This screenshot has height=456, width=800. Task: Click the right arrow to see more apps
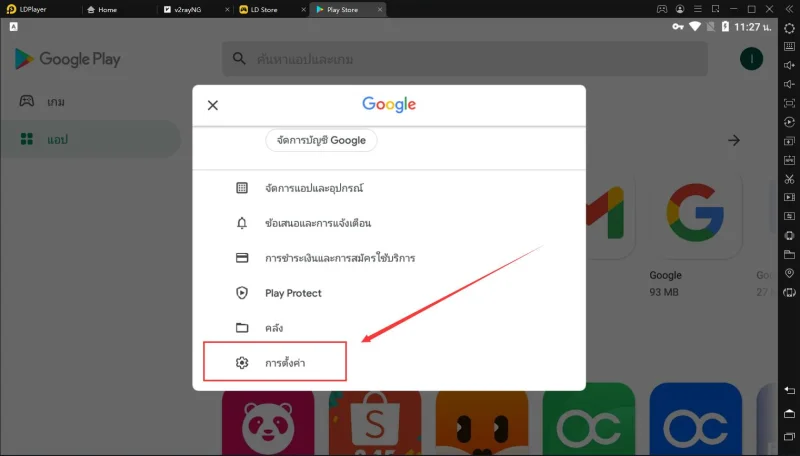[734, 140]
